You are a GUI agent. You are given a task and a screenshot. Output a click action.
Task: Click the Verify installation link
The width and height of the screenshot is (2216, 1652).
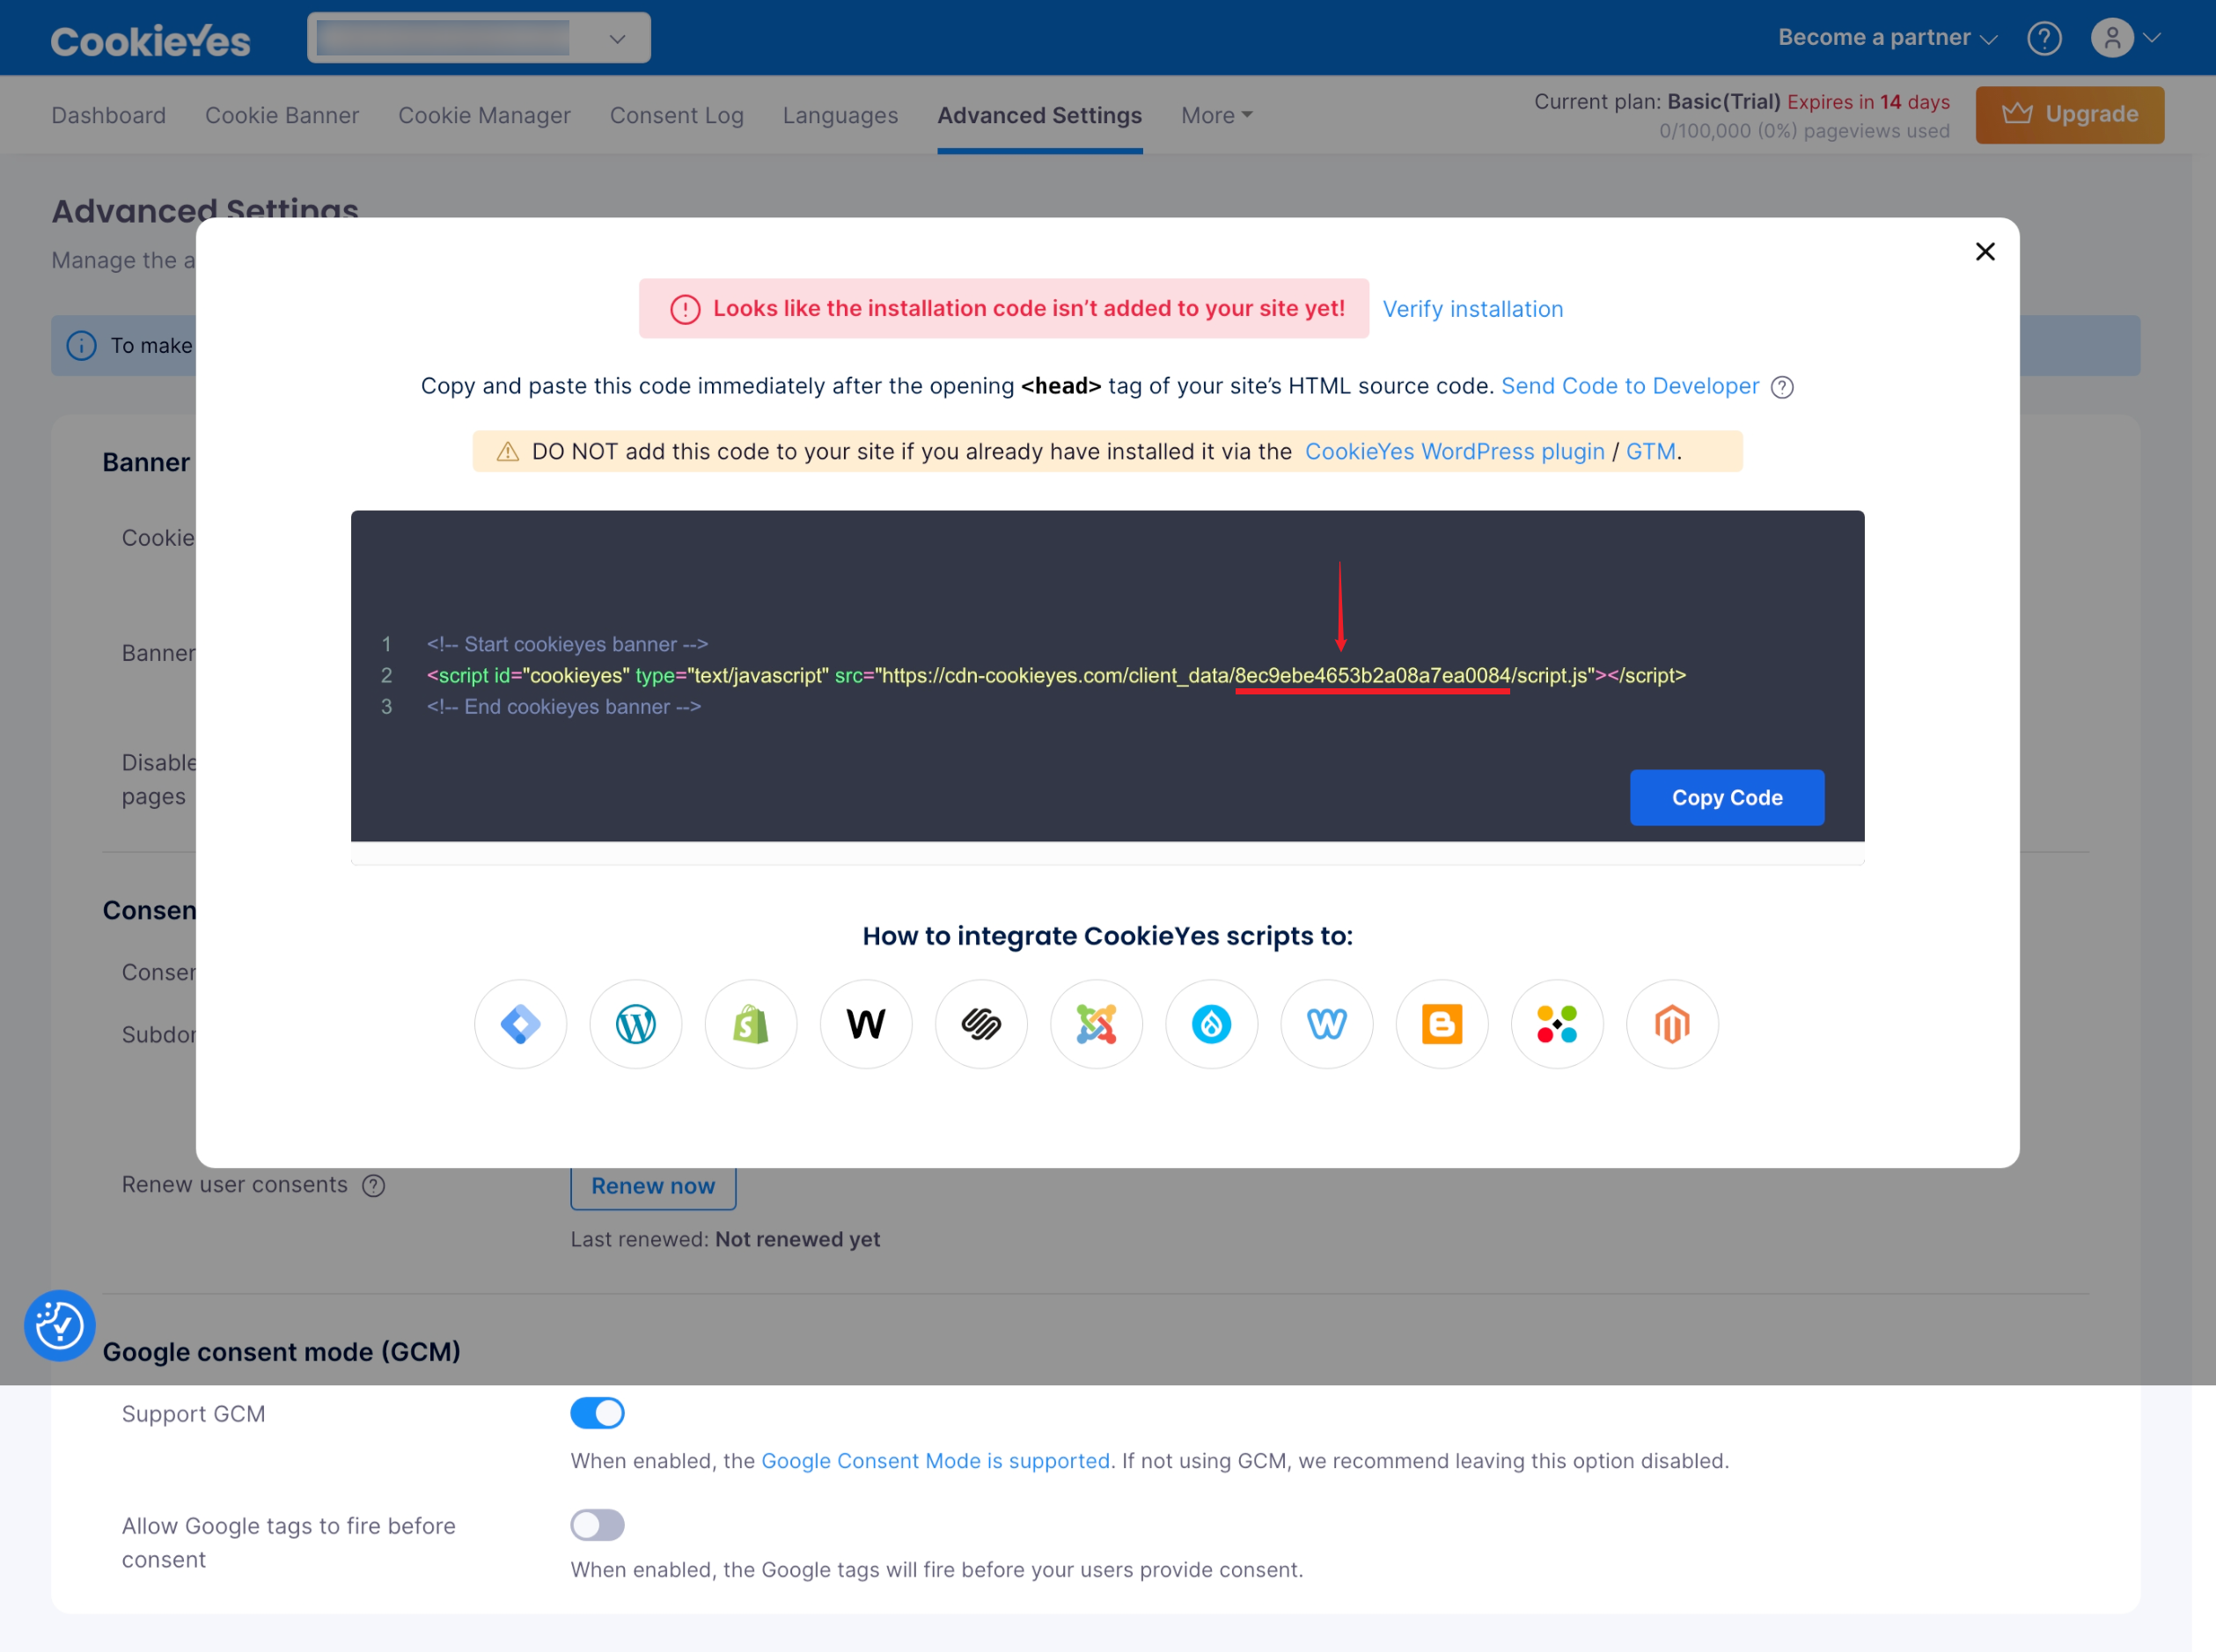[x=1472, y=309]
